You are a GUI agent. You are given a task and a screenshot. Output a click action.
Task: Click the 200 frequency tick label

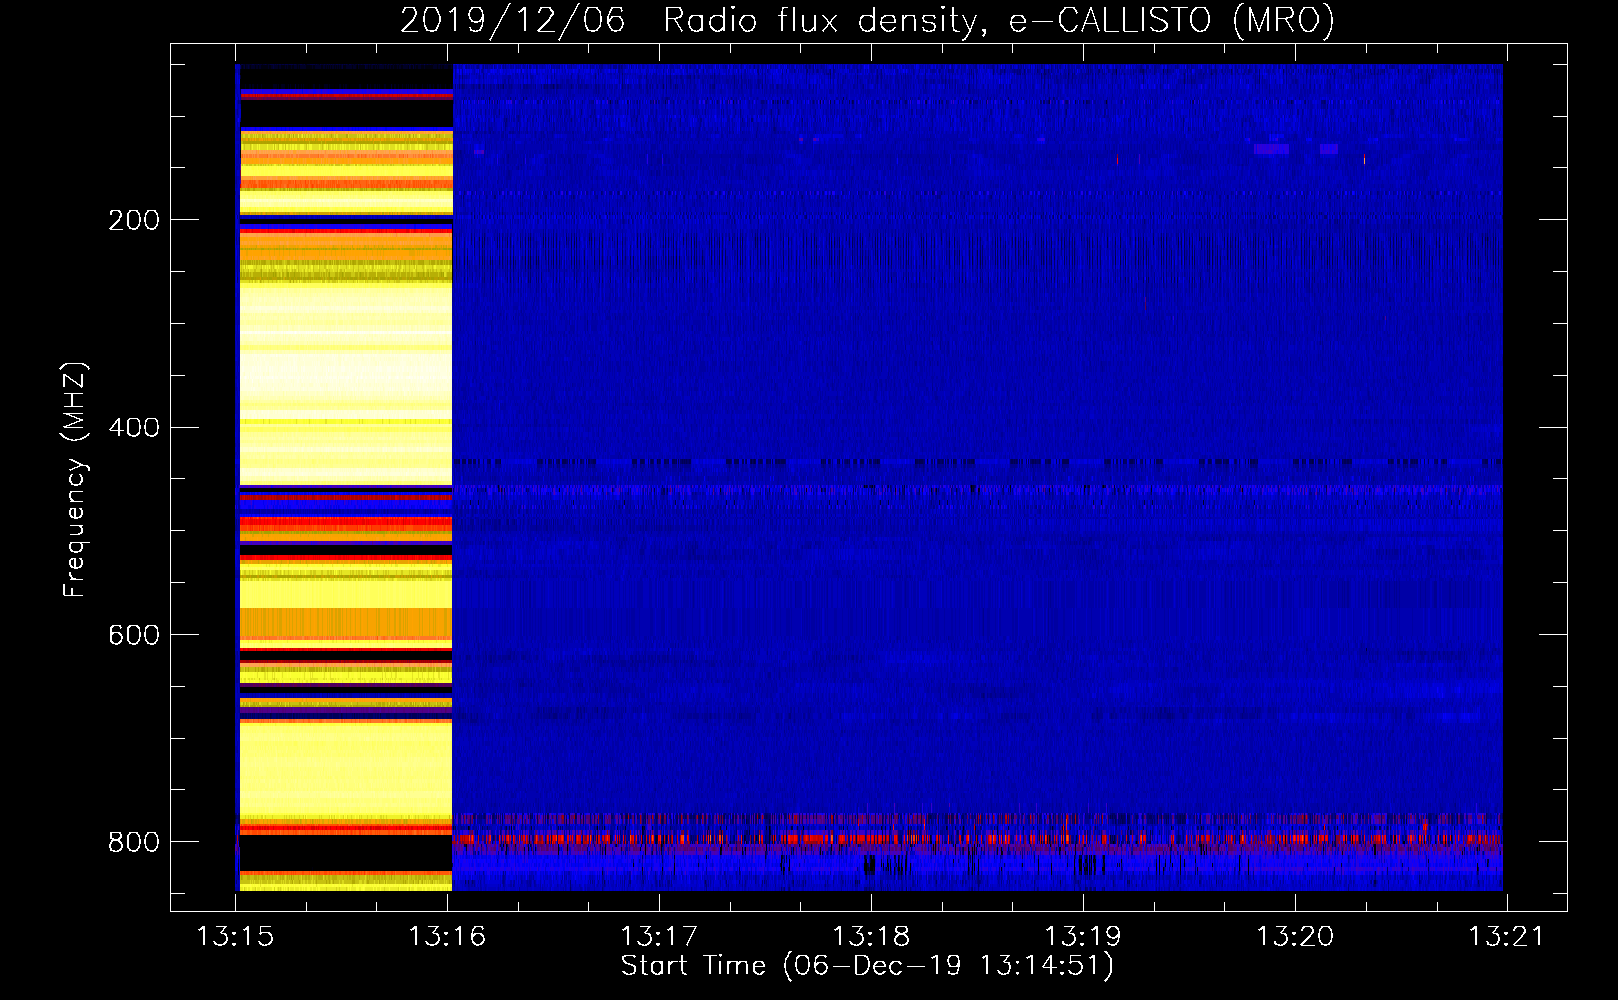click(133, 220)
